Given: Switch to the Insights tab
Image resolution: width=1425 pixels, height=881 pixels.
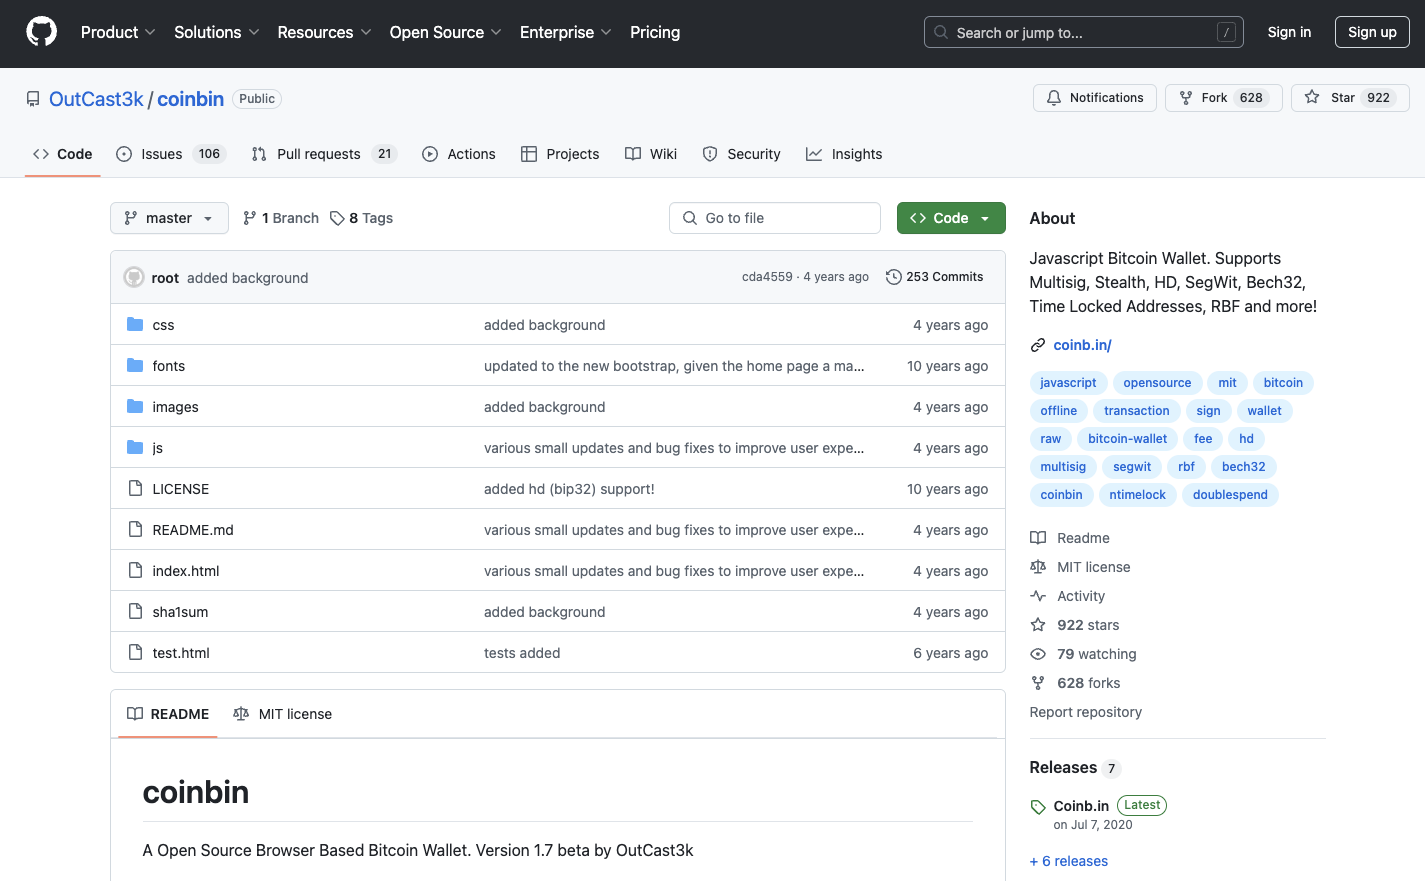Looking at the screenshot, I should [x=844, y=154].
